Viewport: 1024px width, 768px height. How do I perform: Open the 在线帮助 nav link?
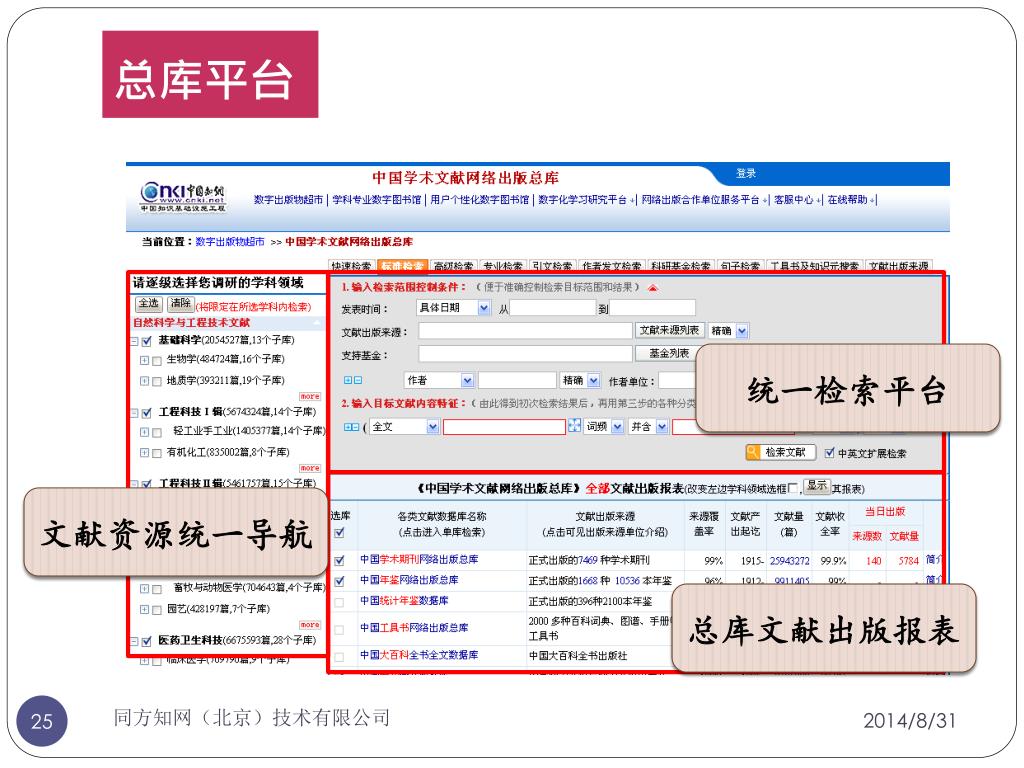(x=848, y=200)
